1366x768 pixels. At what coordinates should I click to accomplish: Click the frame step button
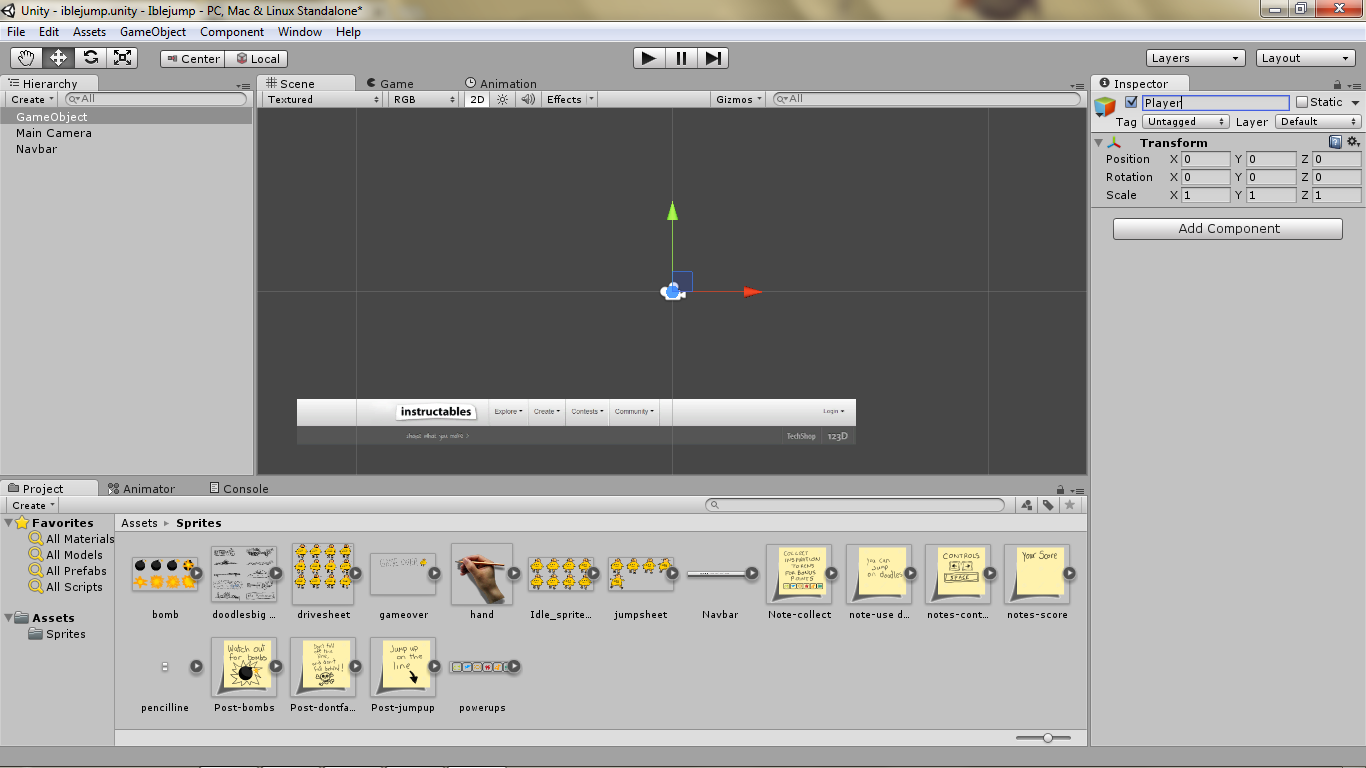click(712, 58)
